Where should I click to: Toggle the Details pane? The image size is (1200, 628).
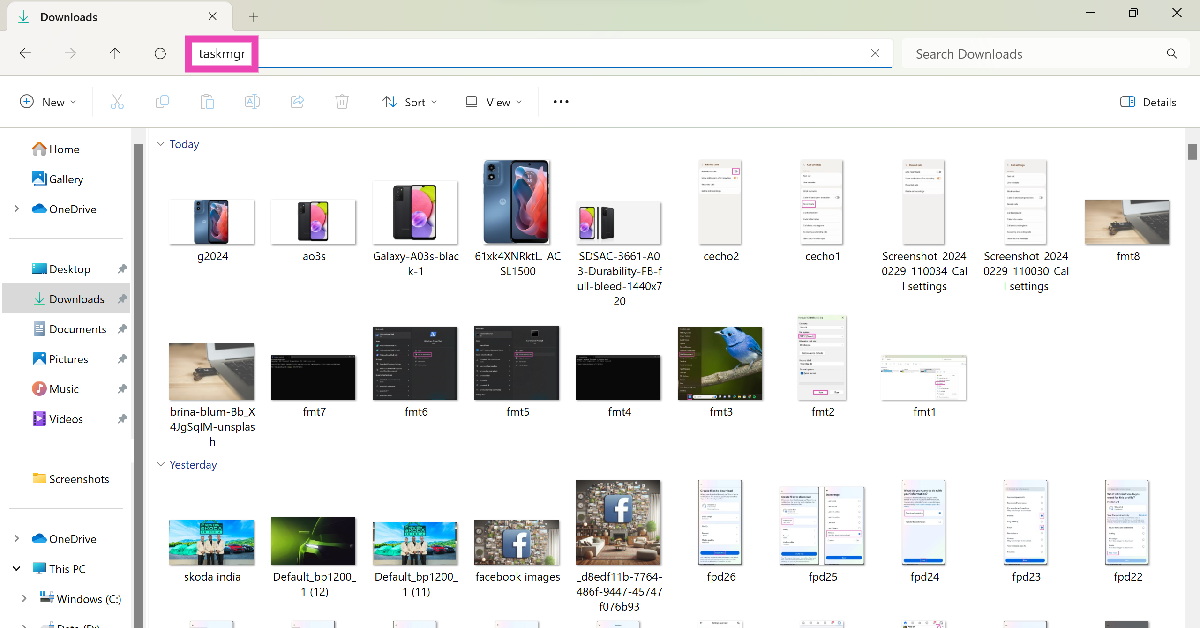1148,102
